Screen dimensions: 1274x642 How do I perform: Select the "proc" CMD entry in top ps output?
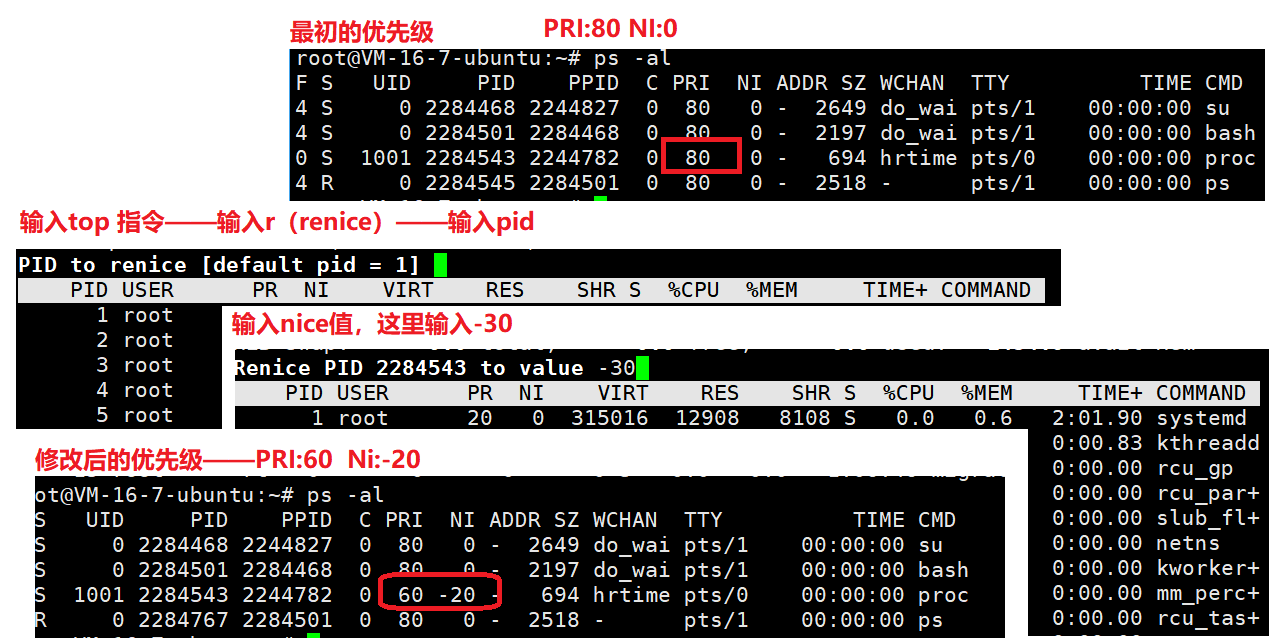pos(1230,158)
